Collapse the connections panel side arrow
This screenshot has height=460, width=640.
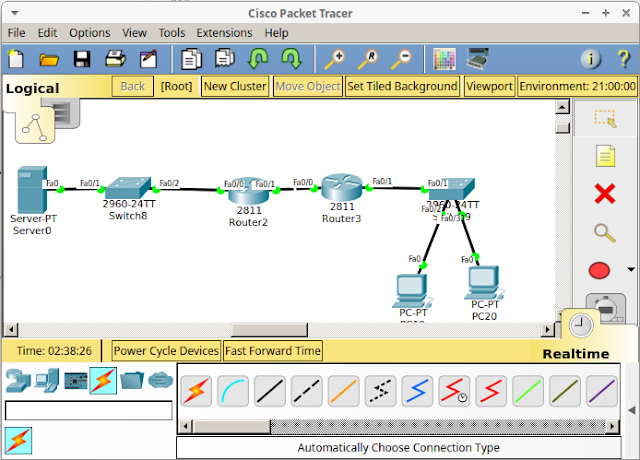pos(631,410)
